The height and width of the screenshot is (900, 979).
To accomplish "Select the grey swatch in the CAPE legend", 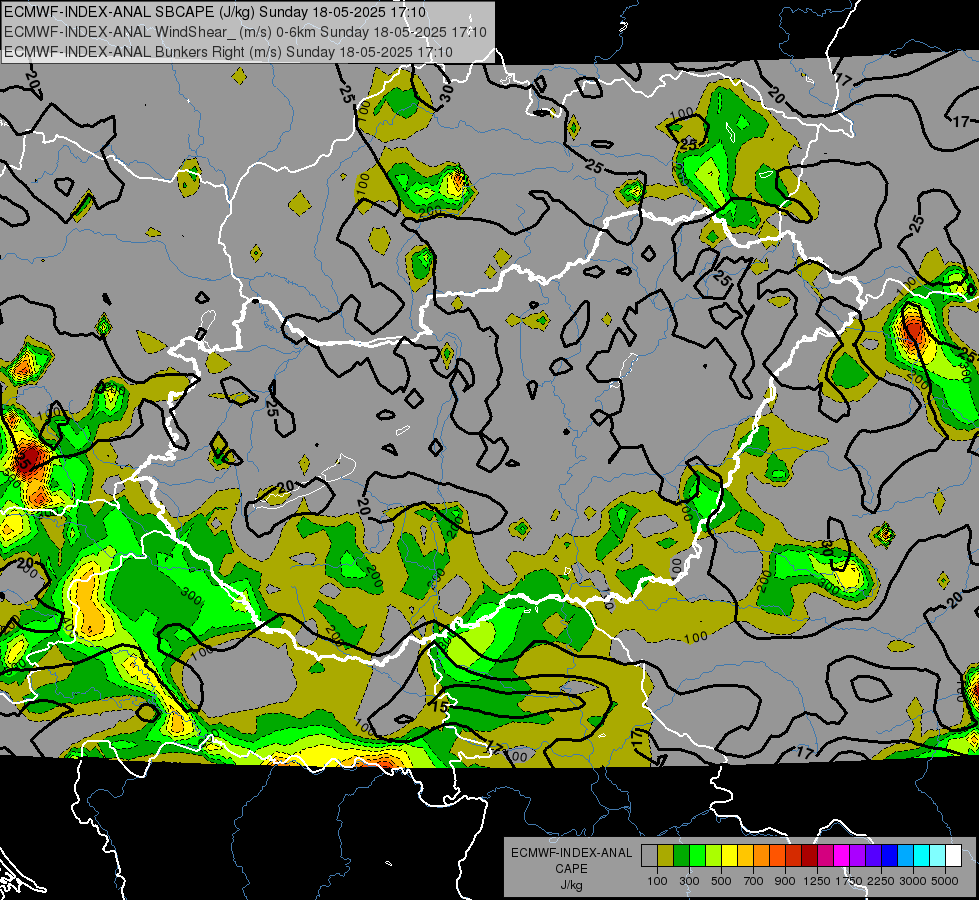I will point(650,856).
